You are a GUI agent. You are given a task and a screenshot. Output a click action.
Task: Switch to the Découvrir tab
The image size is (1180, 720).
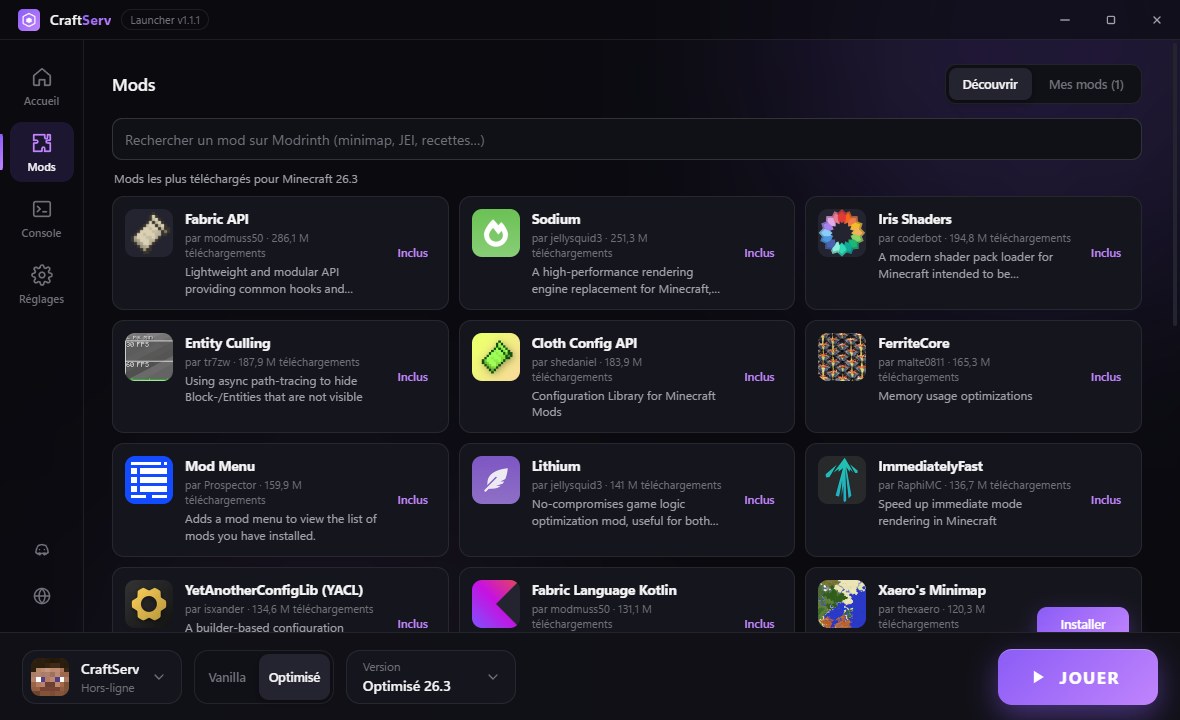coord(990,84)
